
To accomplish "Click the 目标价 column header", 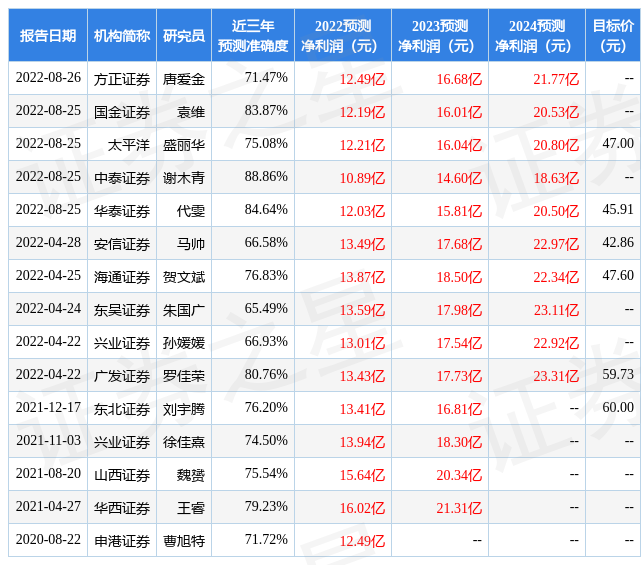I will click(613, 36).
